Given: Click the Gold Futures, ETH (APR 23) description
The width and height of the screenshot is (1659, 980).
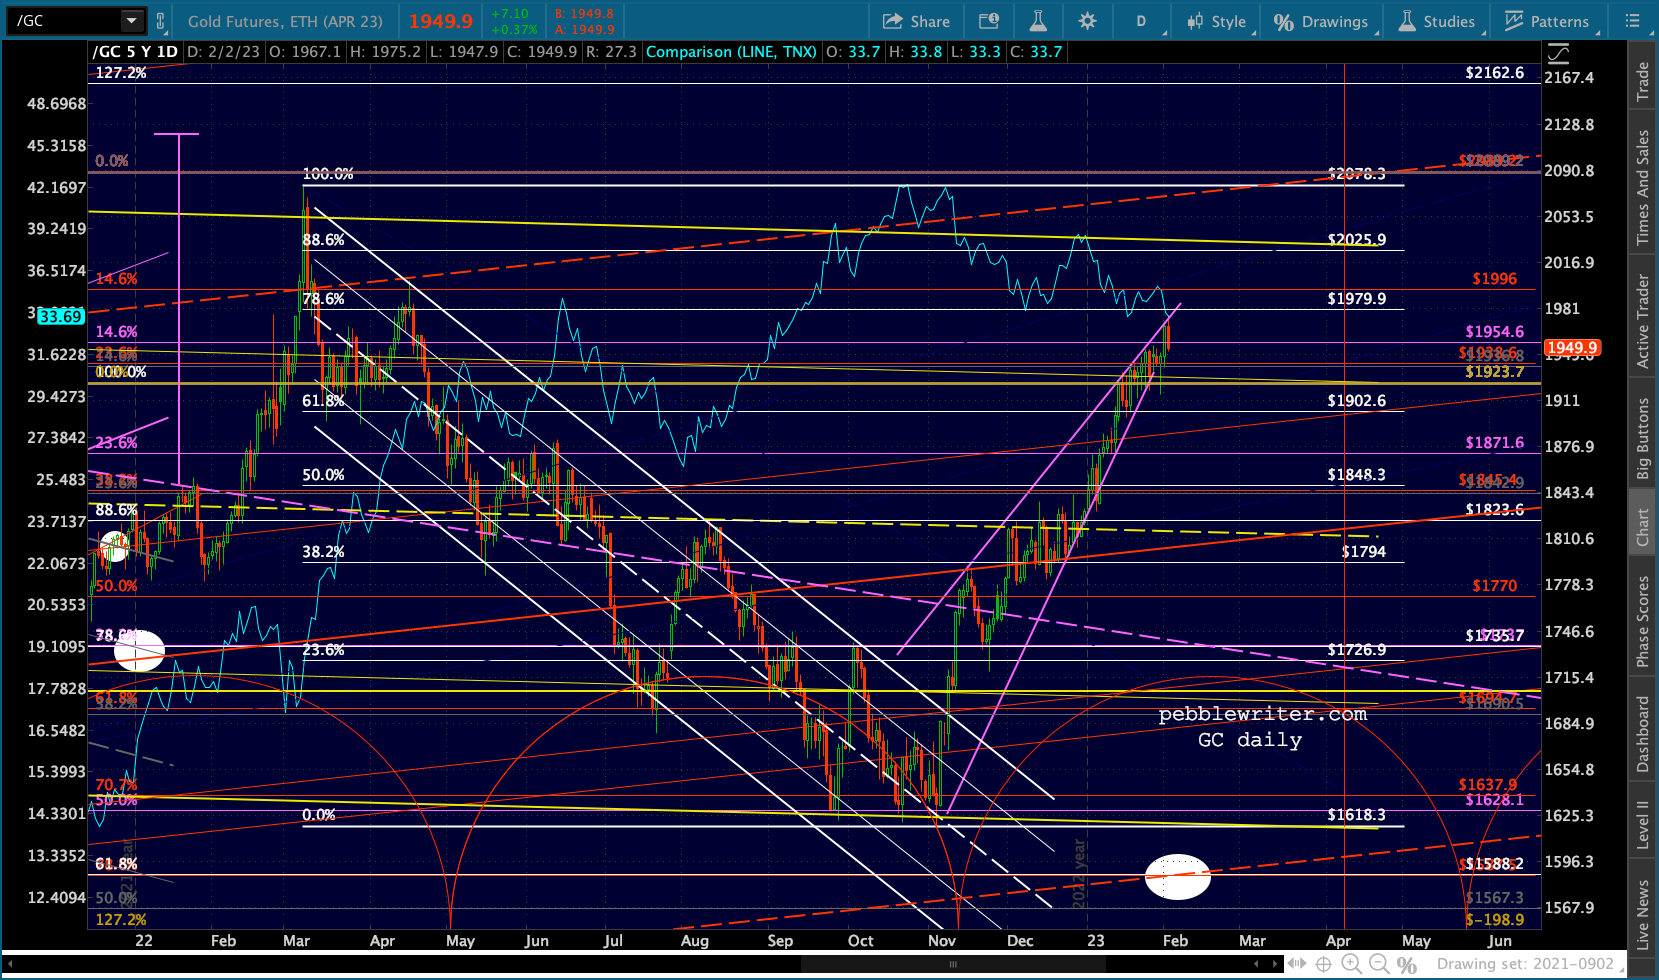Looking at the screenshot, I should pyautogui.click(x=285, y=21).
